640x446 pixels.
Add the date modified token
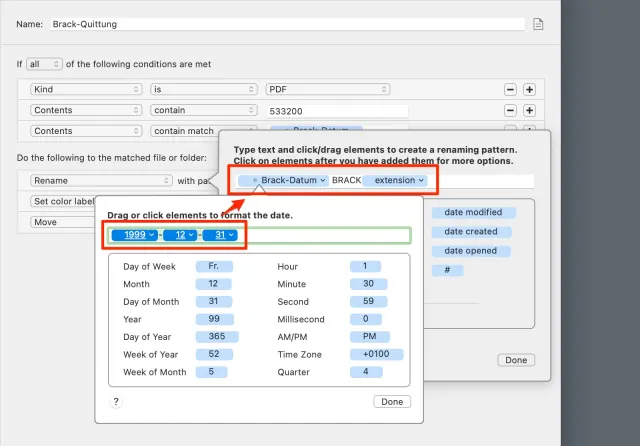pos(474,212)
